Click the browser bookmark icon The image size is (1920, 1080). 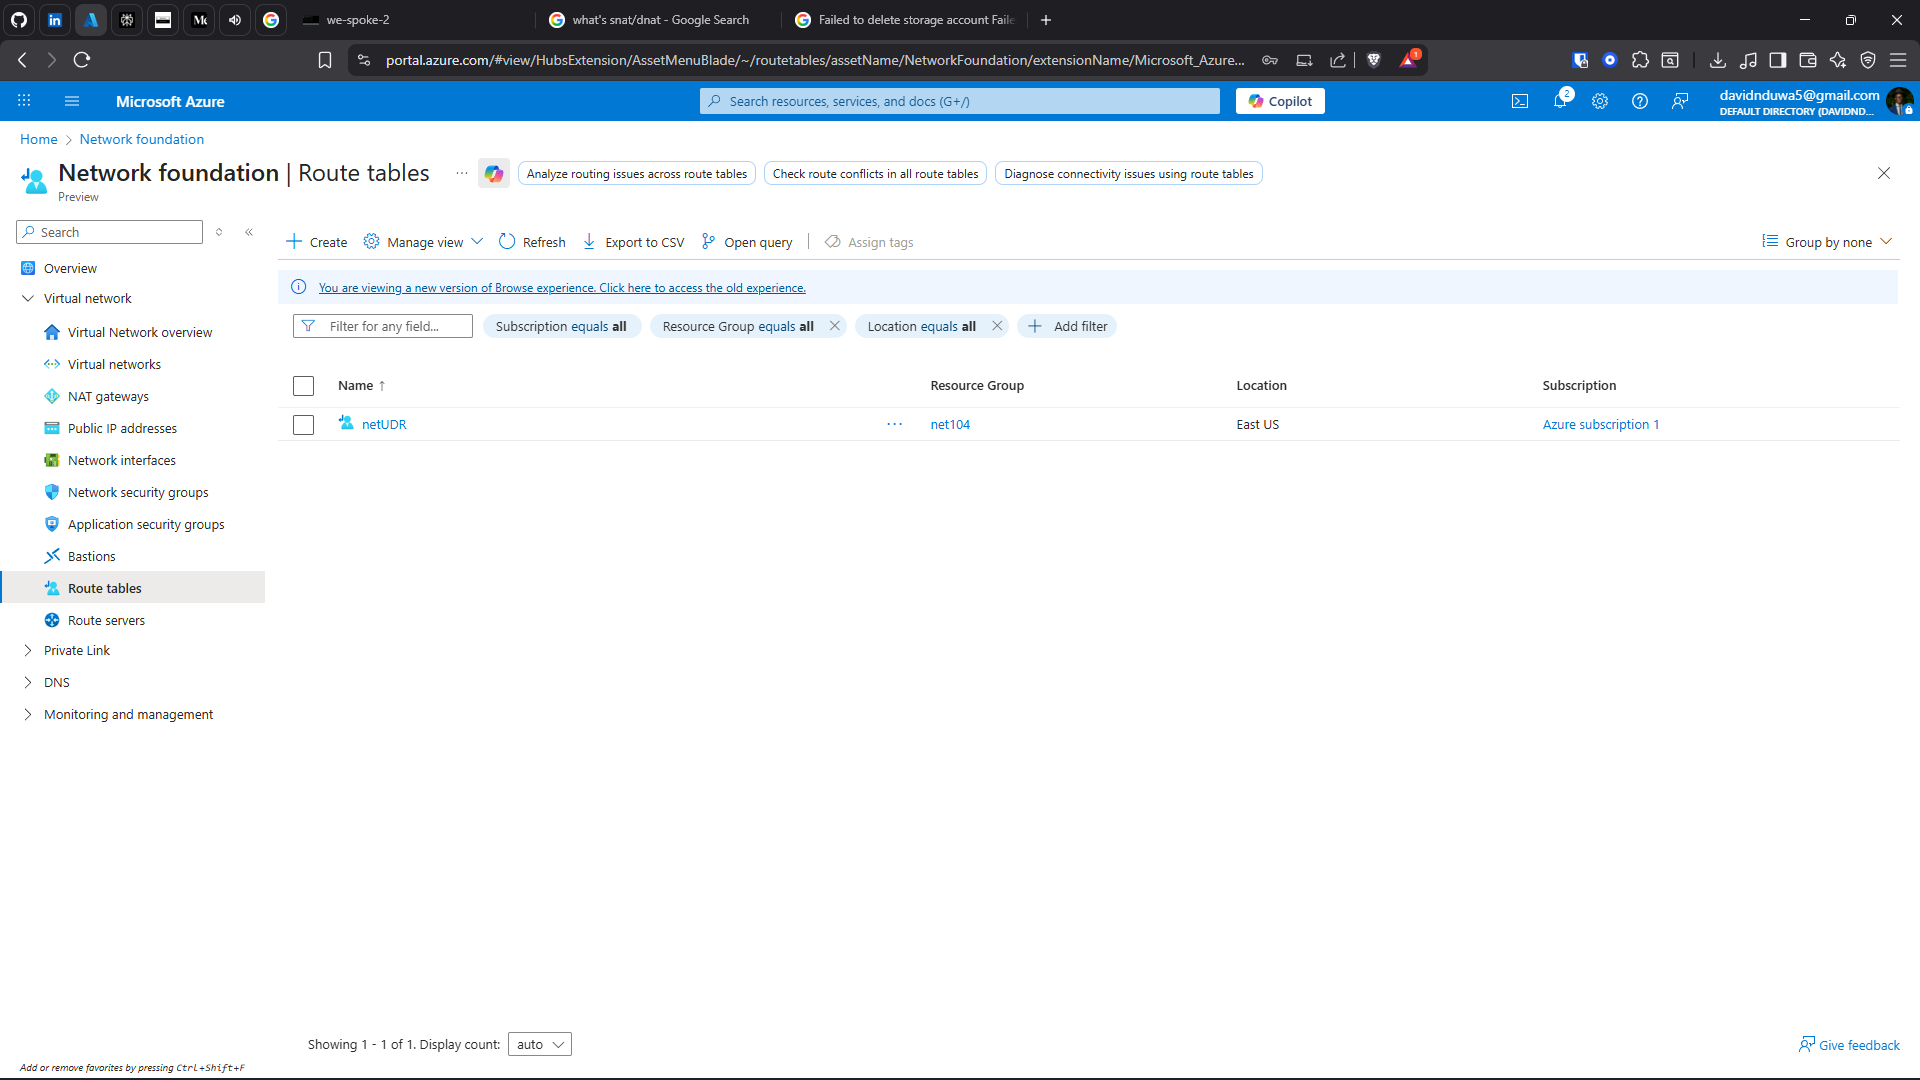tap(325, 60)
